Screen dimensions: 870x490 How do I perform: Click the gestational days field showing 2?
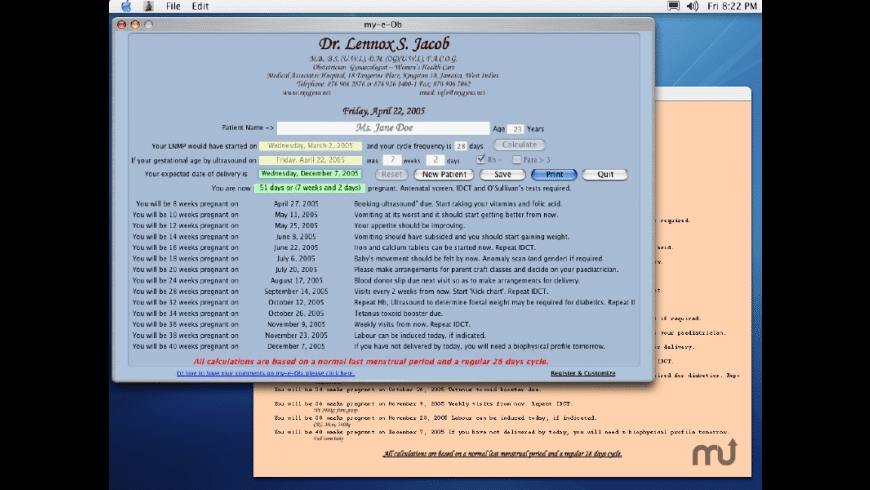[435, 160]
